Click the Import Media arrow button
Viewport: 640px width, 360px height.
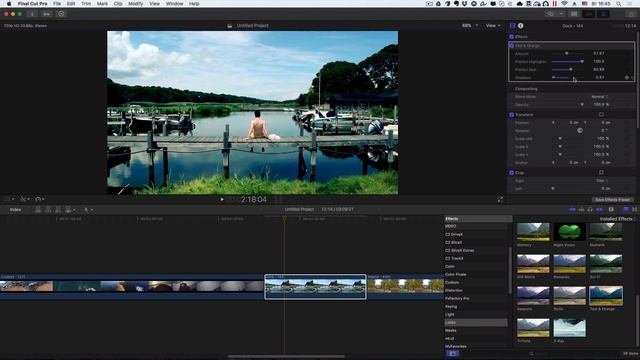tap(32, 14)
